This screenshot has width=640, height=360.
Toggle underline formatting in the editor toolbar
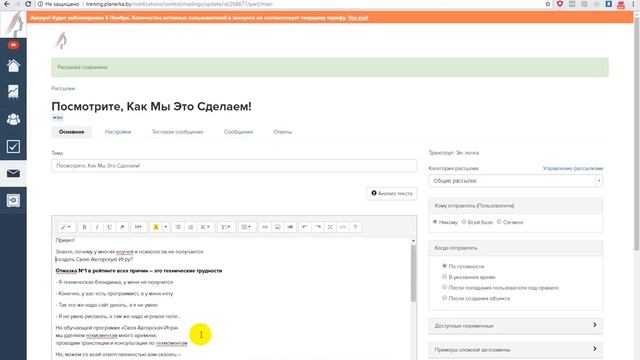[x=109, y=227]
